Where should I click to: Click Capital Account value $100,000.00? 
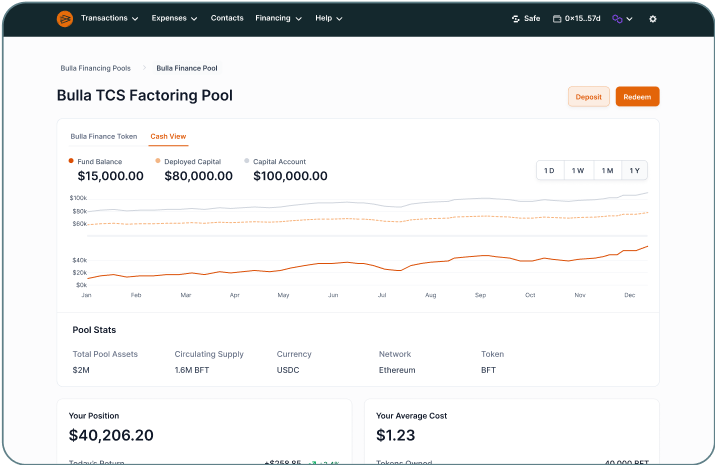coord(290,176)
